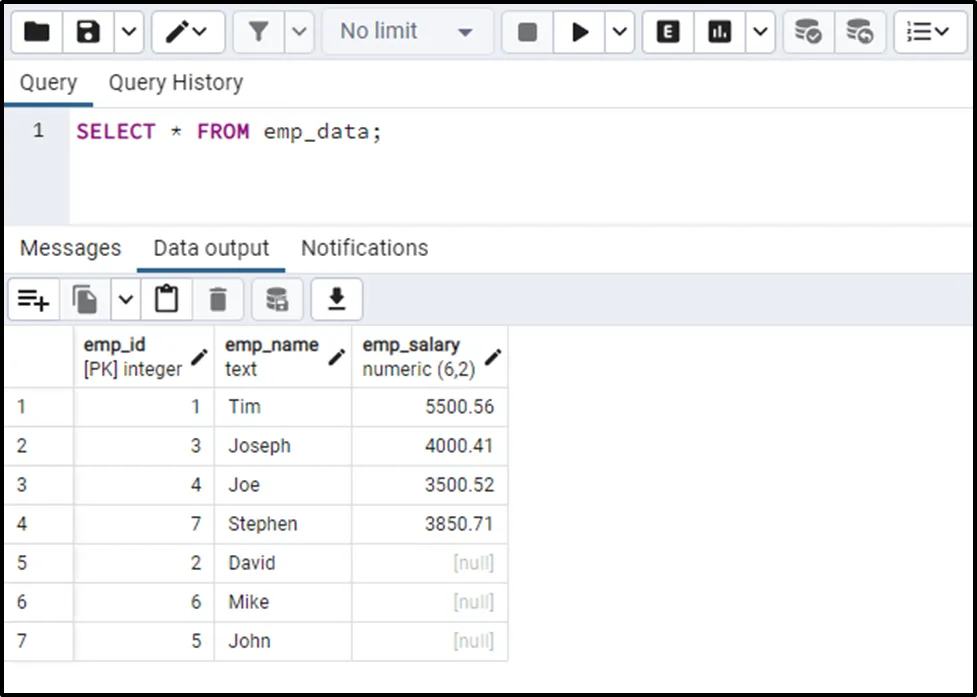Click the Rollback database icon

[859, 32]
